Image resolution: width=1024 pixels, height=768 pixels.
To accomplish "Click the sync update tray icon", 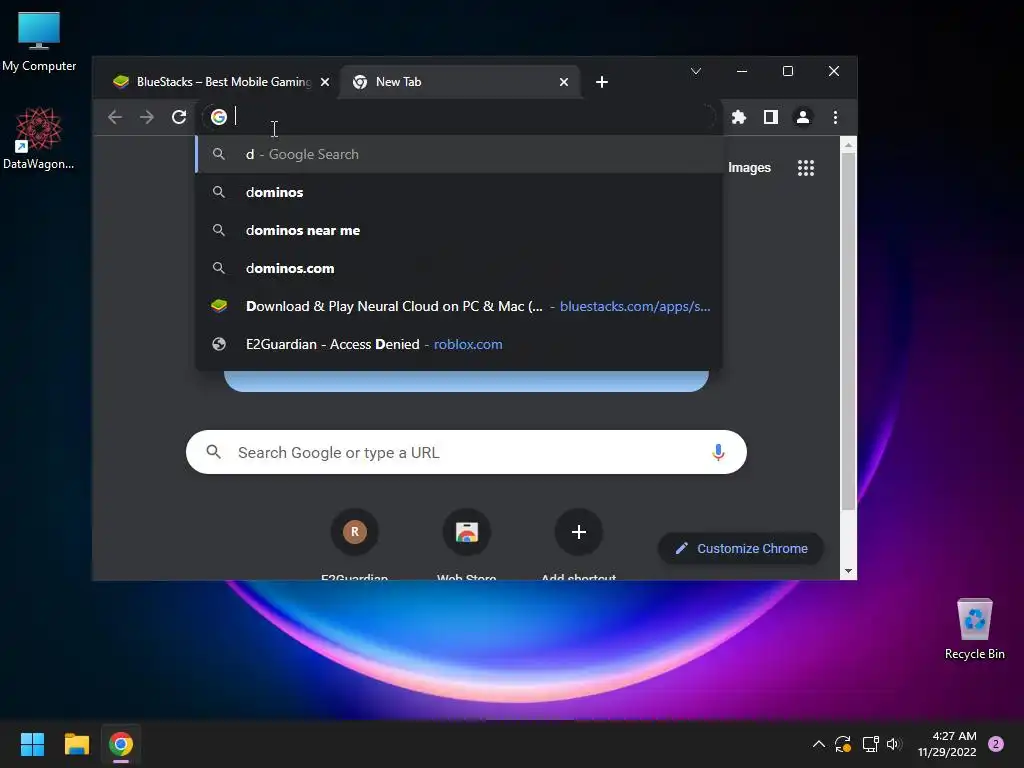I will pos(843,744).
